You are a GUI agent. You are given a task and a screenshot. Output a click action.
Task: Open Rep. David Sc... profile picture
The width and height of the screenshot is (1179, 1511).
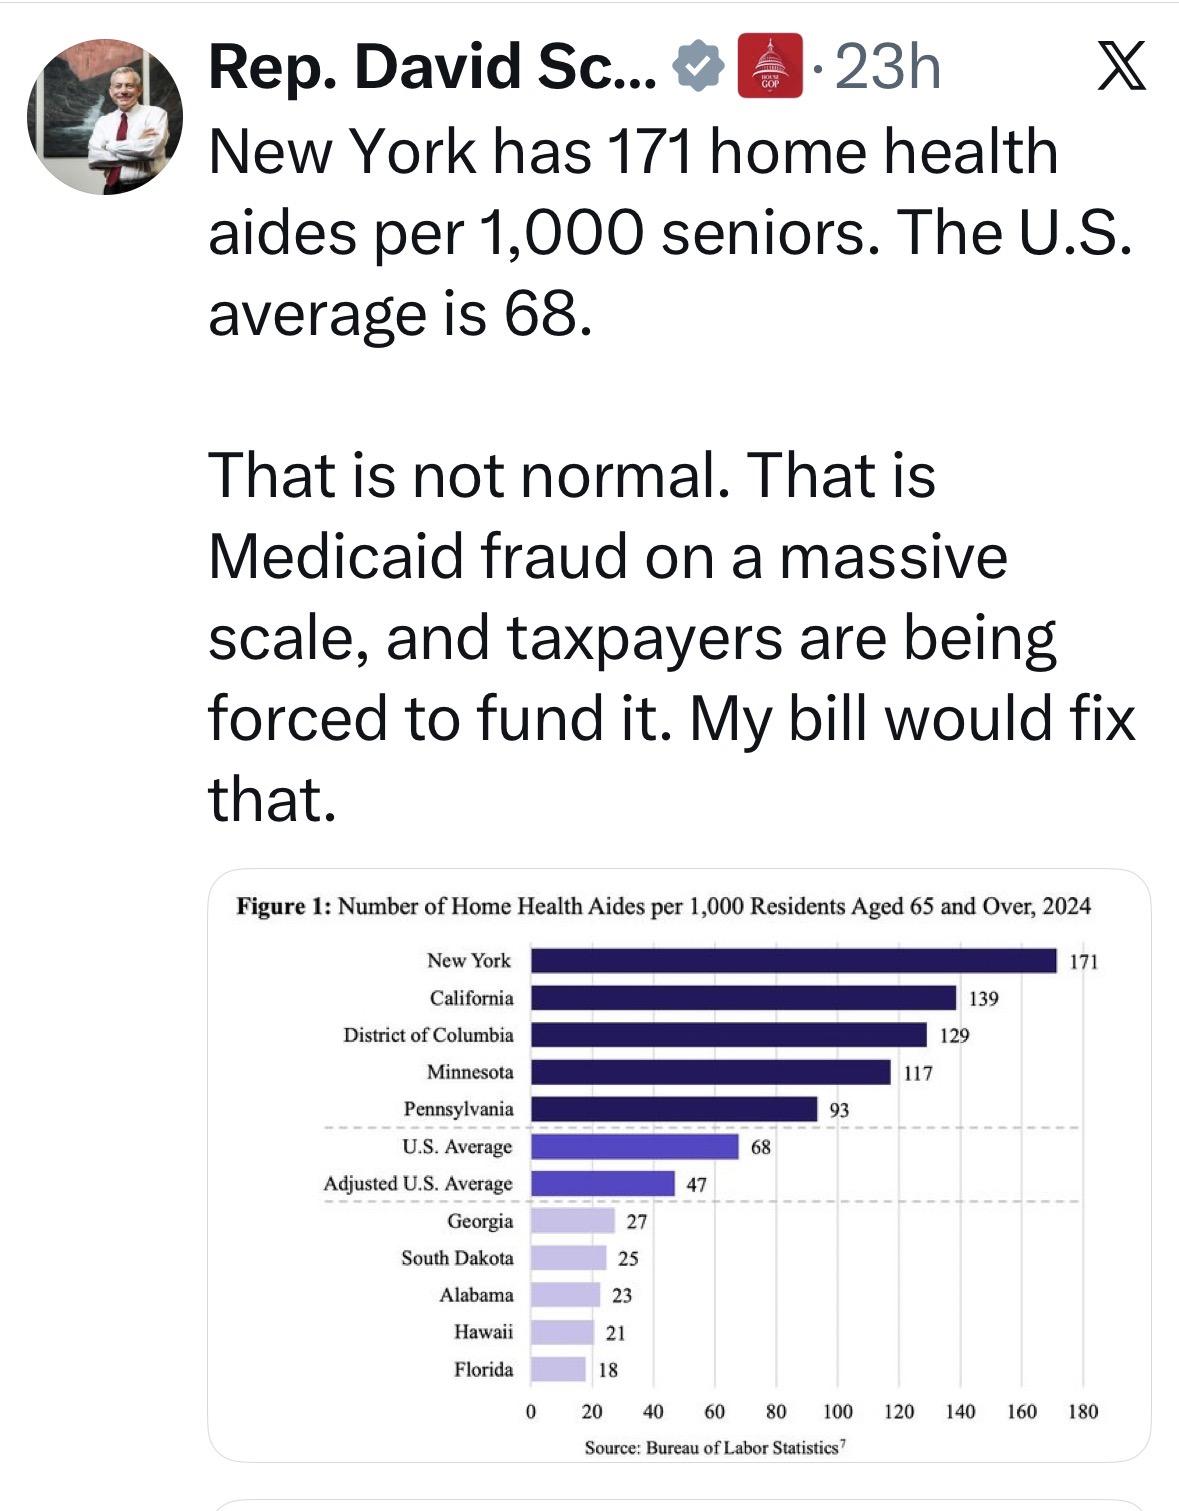[x=105, y=116]
